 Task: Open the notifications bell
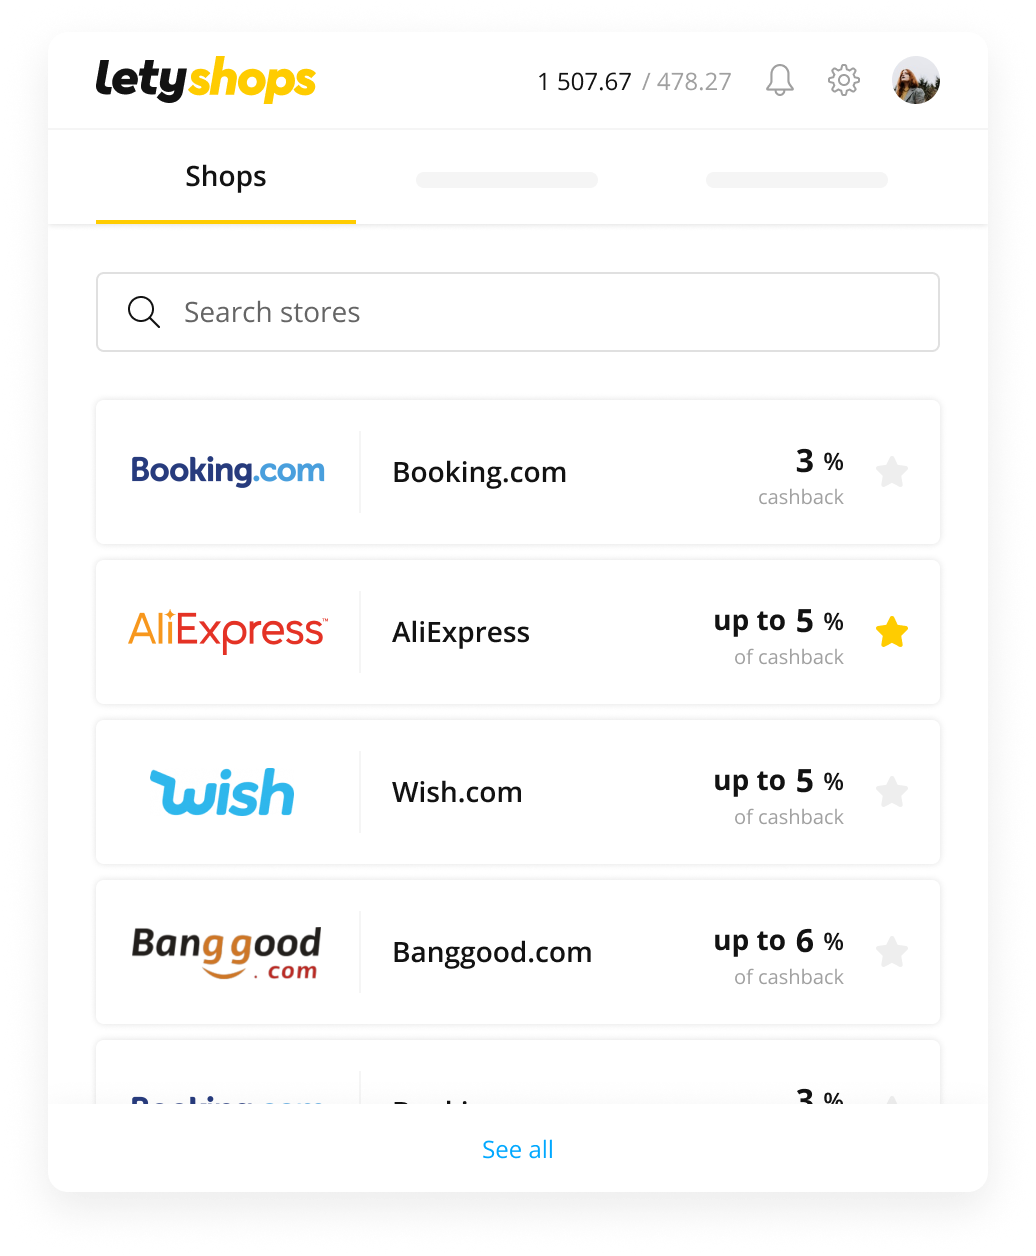pos(780,80)
